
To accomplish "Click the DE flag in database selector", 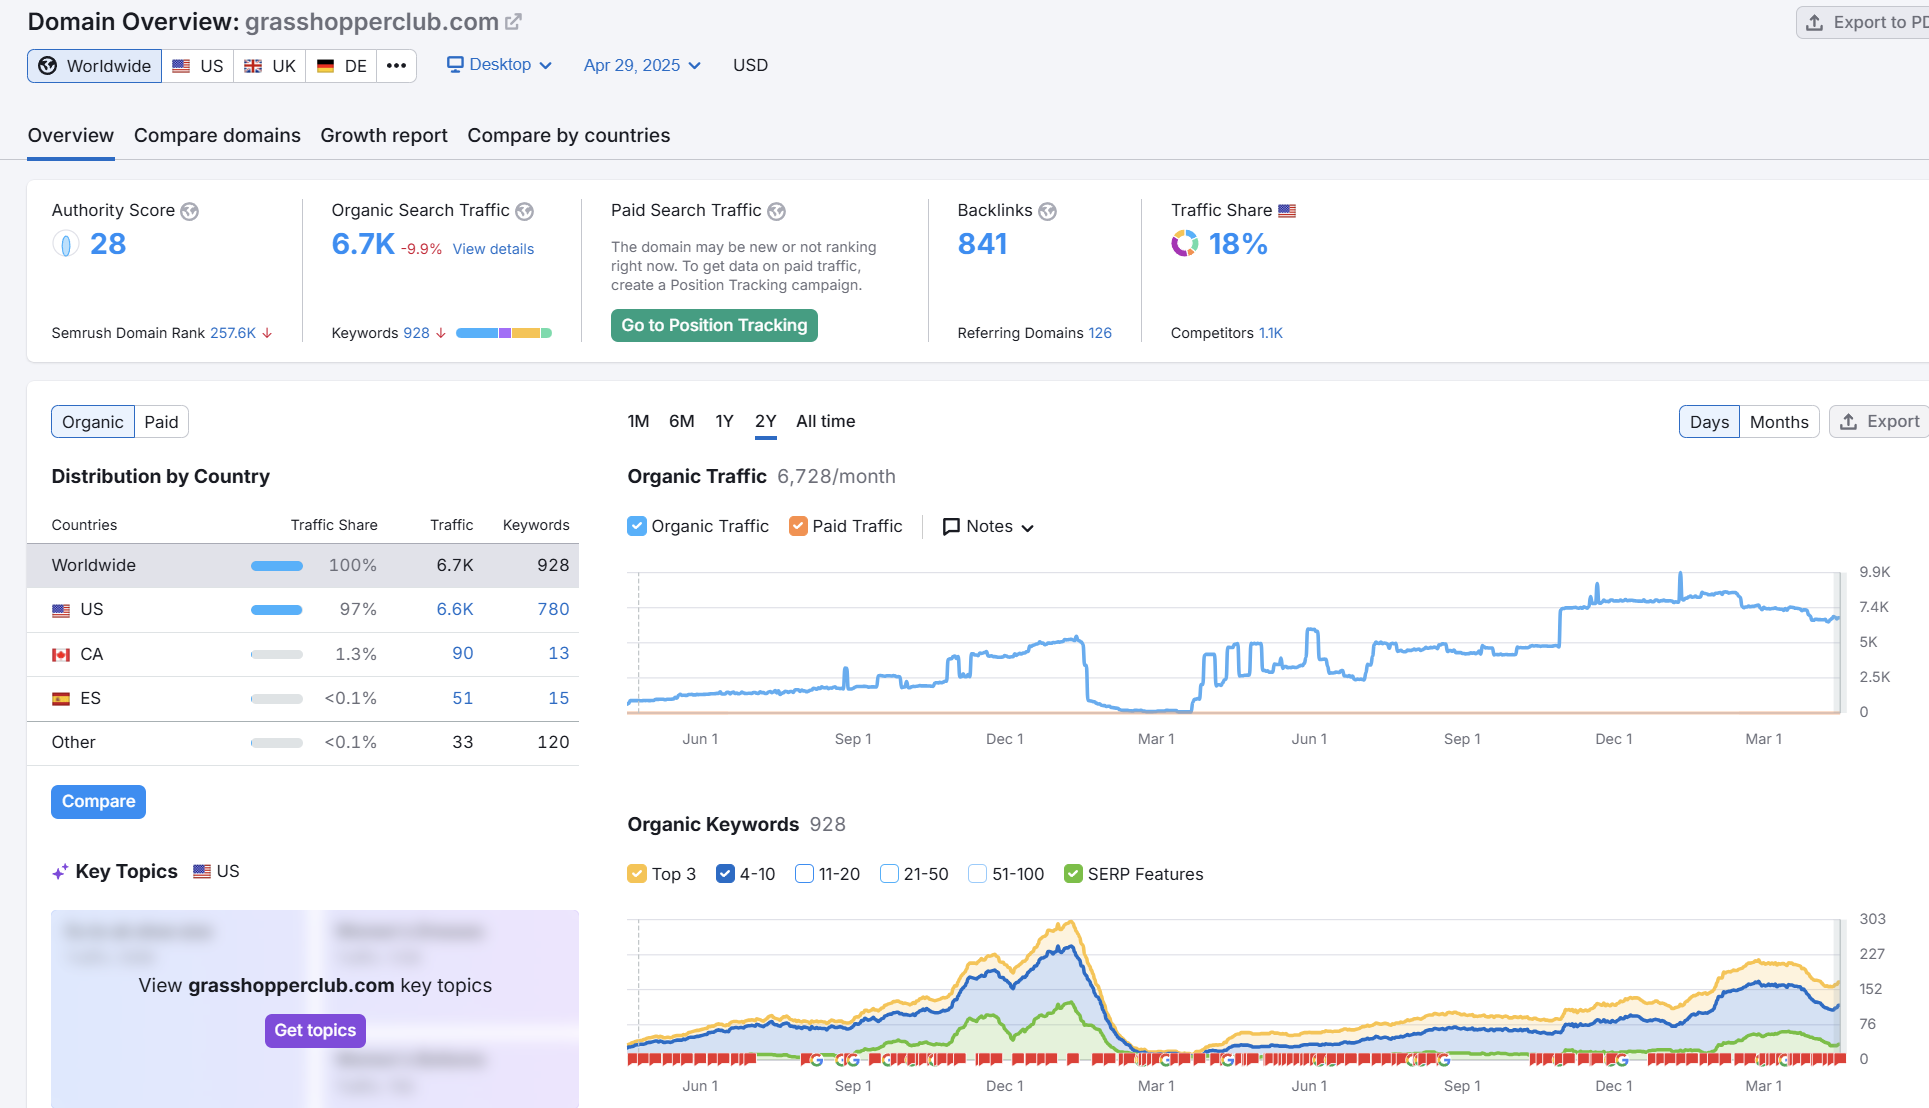I will tap(325, 66).
